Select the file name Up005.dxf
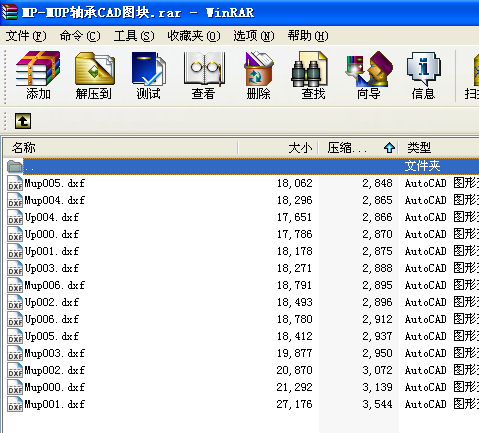This screenshot has width=479, height=433. tap(52, 336)
